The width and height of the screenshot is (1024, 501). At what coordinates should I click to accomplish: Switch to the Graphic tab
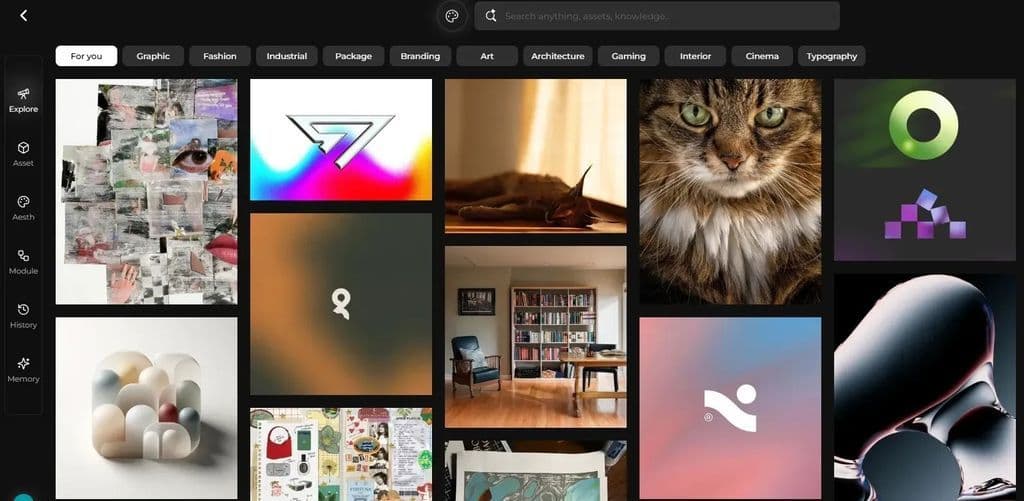pyautogui.click(x=153, y=56)
